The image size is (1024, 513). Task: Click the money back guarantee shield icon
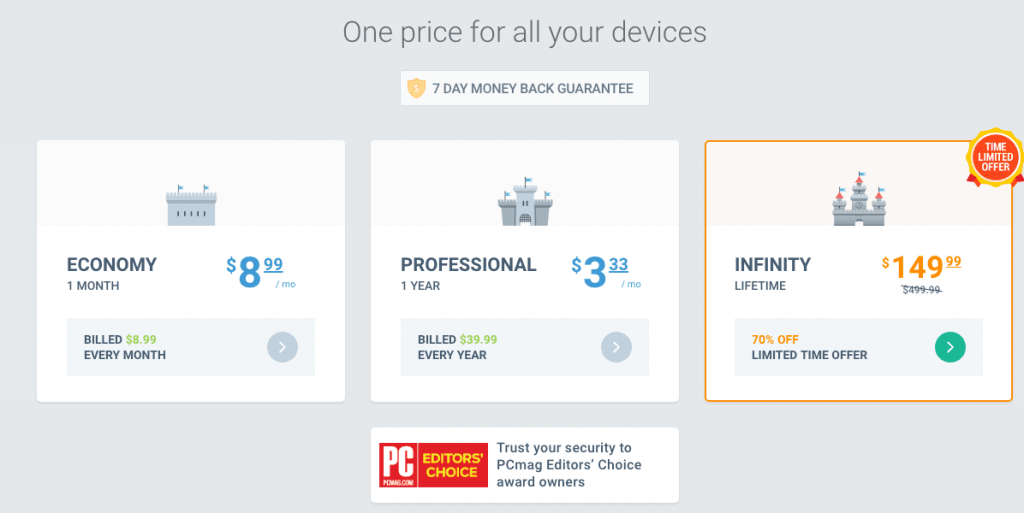pos(416,88)
